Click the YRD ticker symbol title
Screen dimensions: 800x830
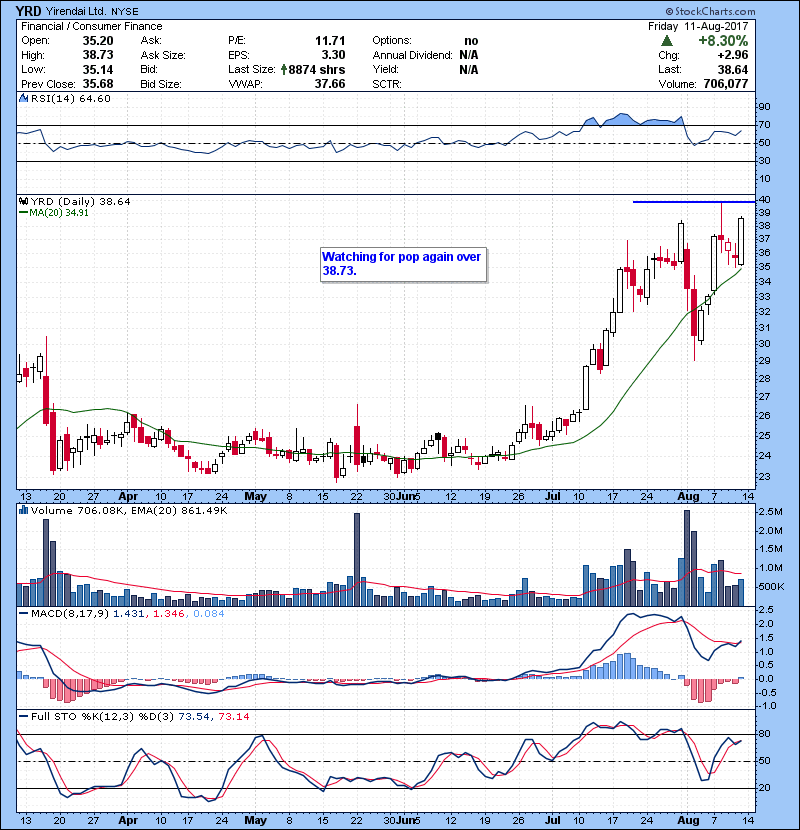click(x=29, y=11)
